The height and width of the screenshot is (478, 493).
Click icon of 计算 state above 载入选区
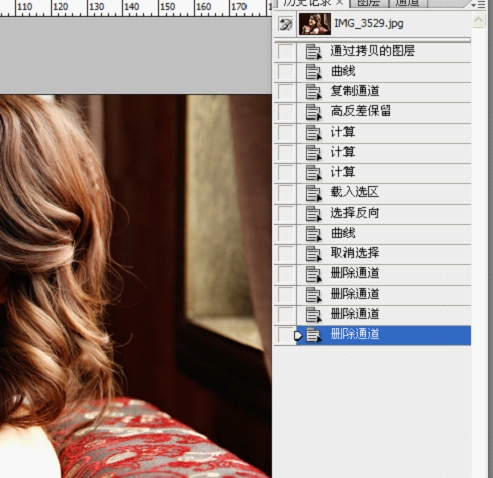(x=313, y=173)
